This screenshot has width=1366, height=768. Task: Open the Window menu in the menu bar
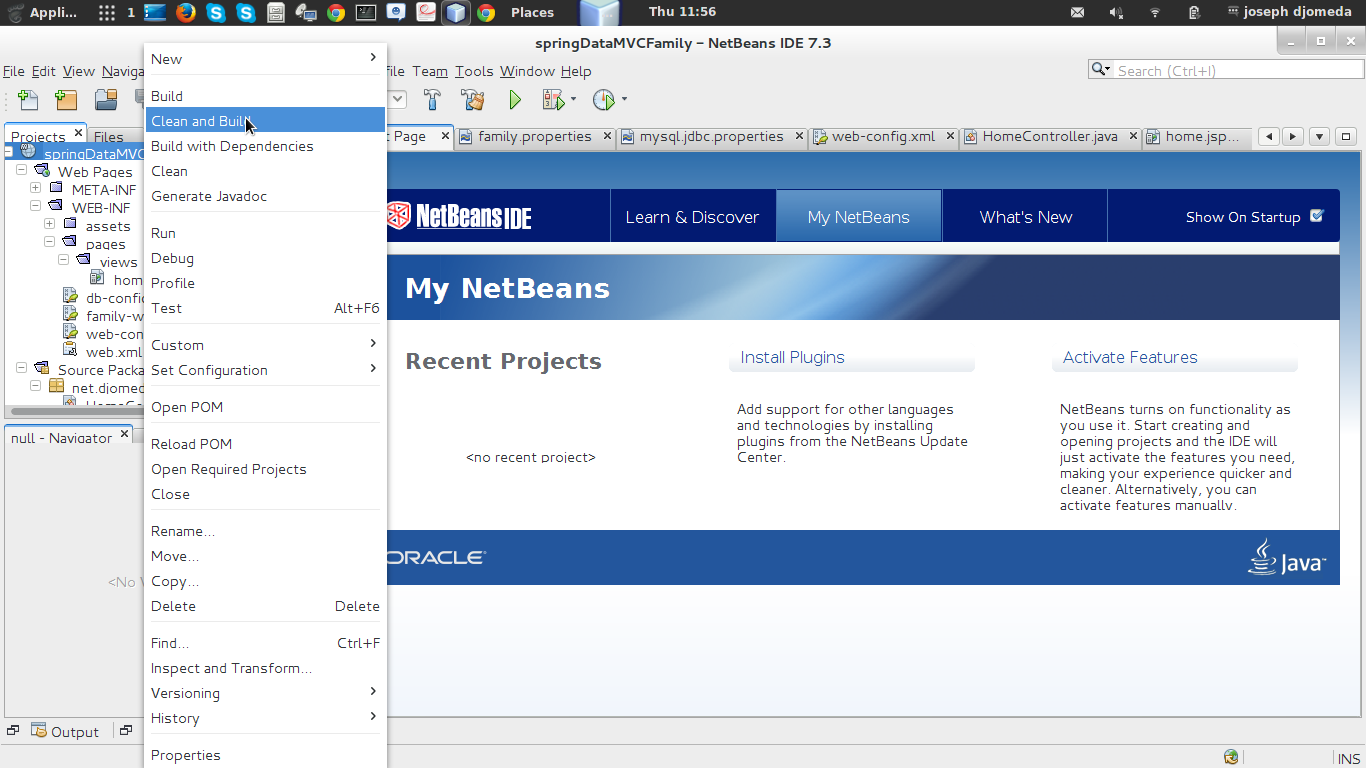(x=527, y=71)
